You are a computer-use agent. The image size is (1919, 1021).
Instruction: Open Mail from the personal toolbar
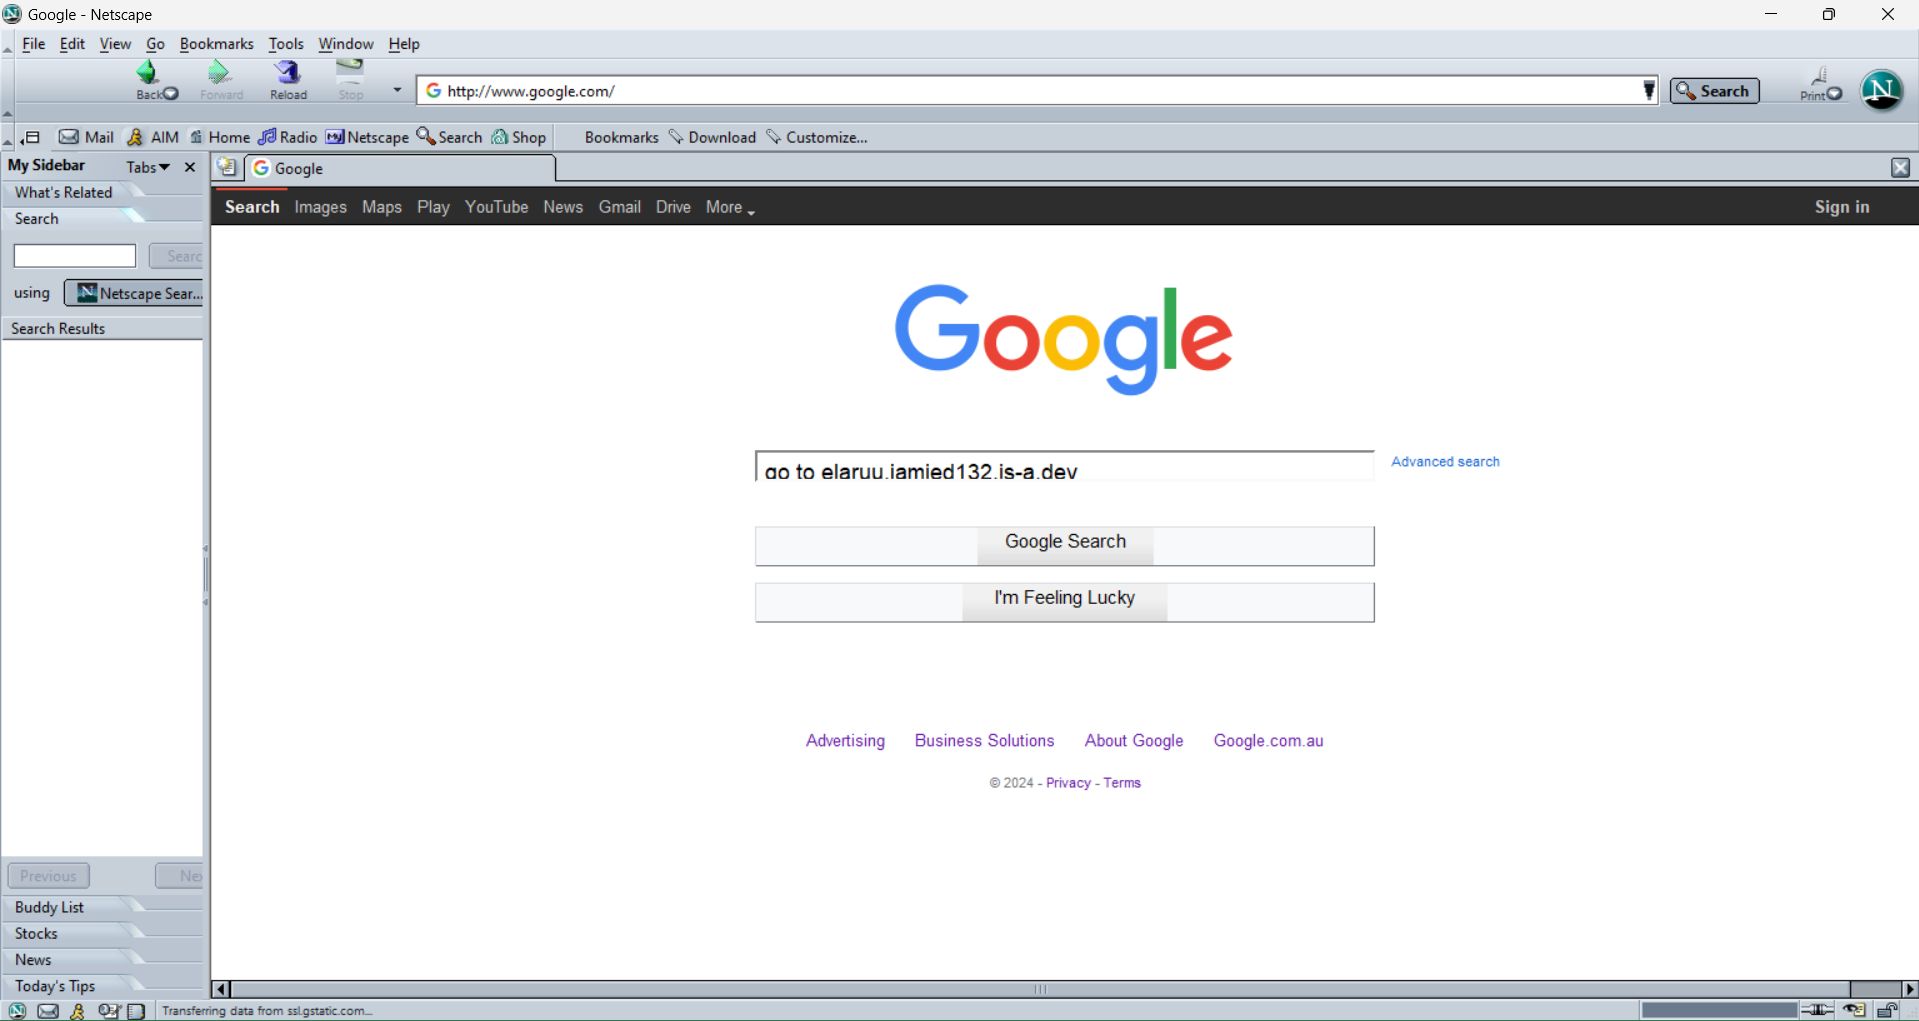point(86,137)
